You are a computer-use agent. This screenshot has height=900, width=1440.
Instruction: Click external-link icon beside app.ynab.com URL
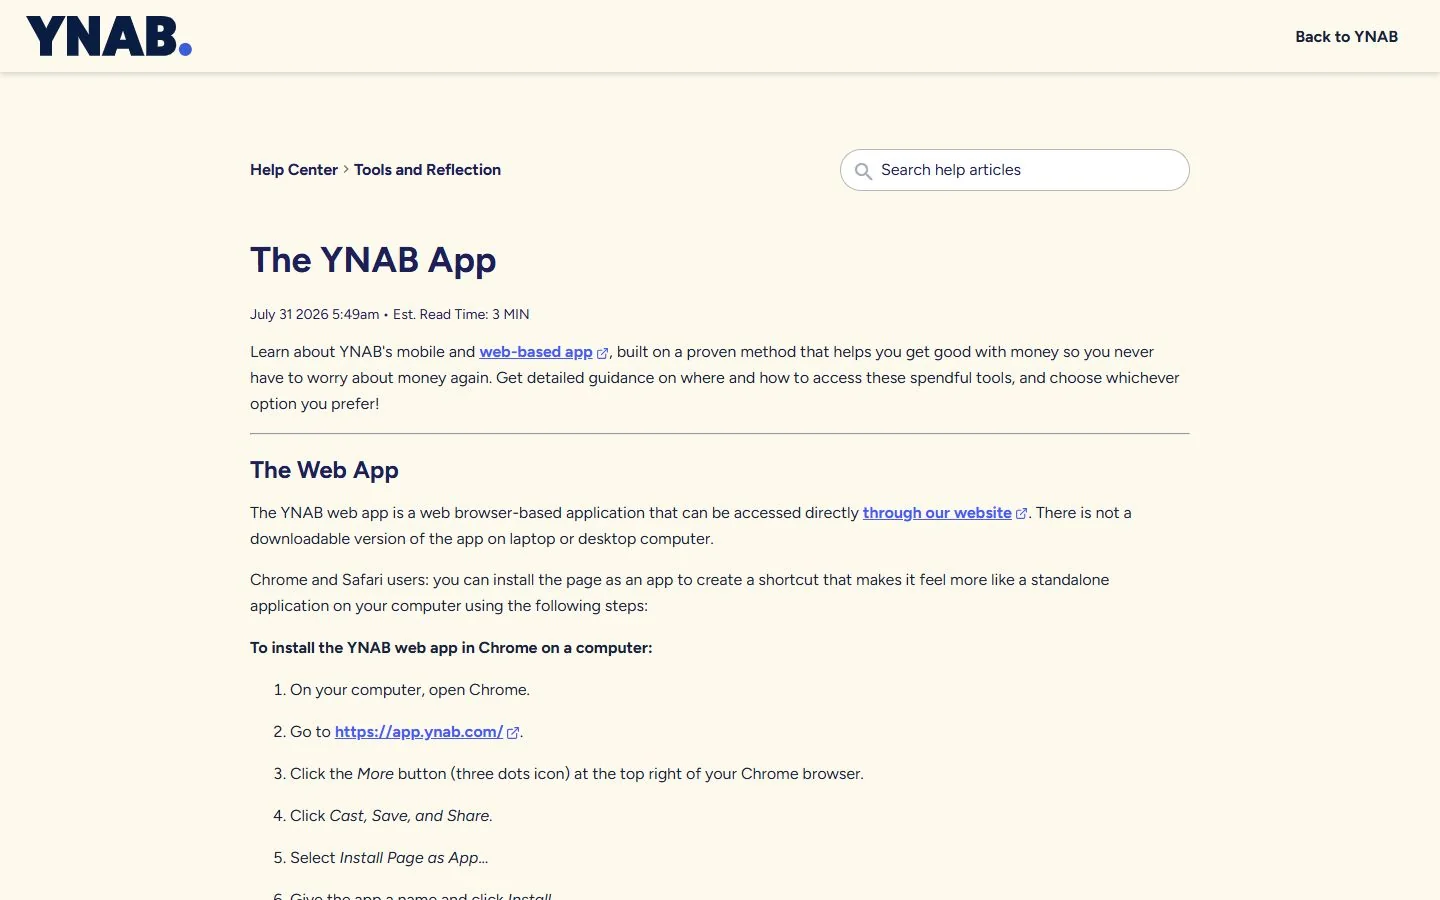point(513,733)
